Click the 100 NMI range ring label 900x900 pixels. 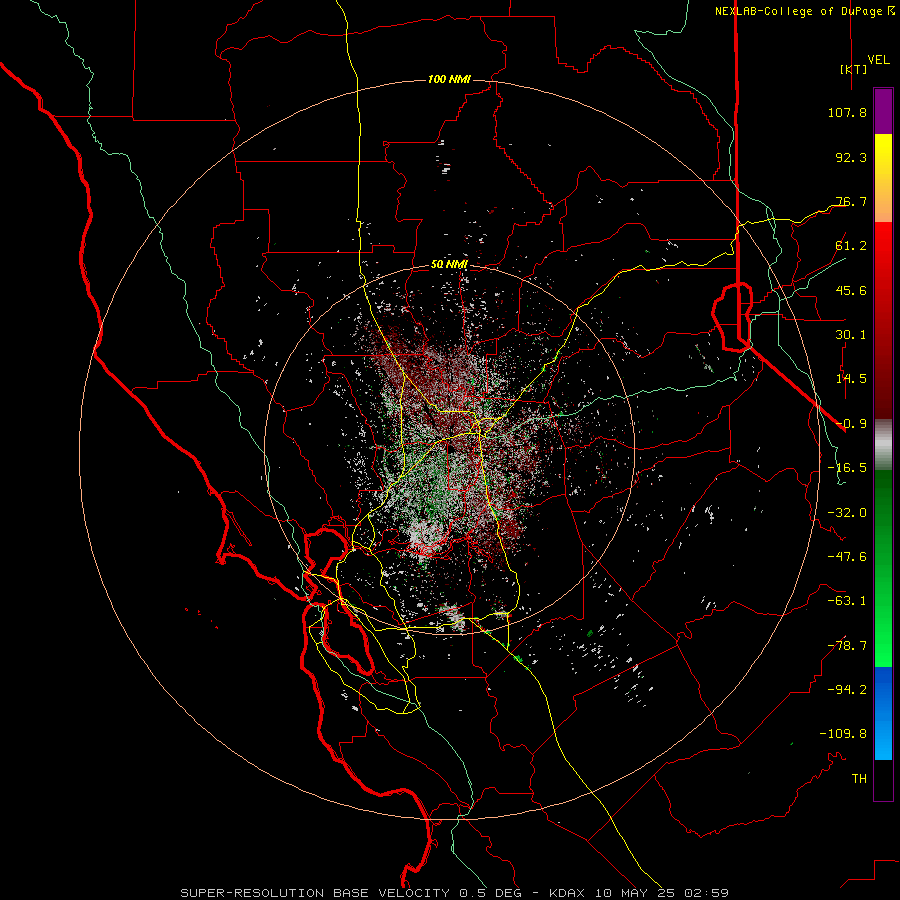click(449, 79)
